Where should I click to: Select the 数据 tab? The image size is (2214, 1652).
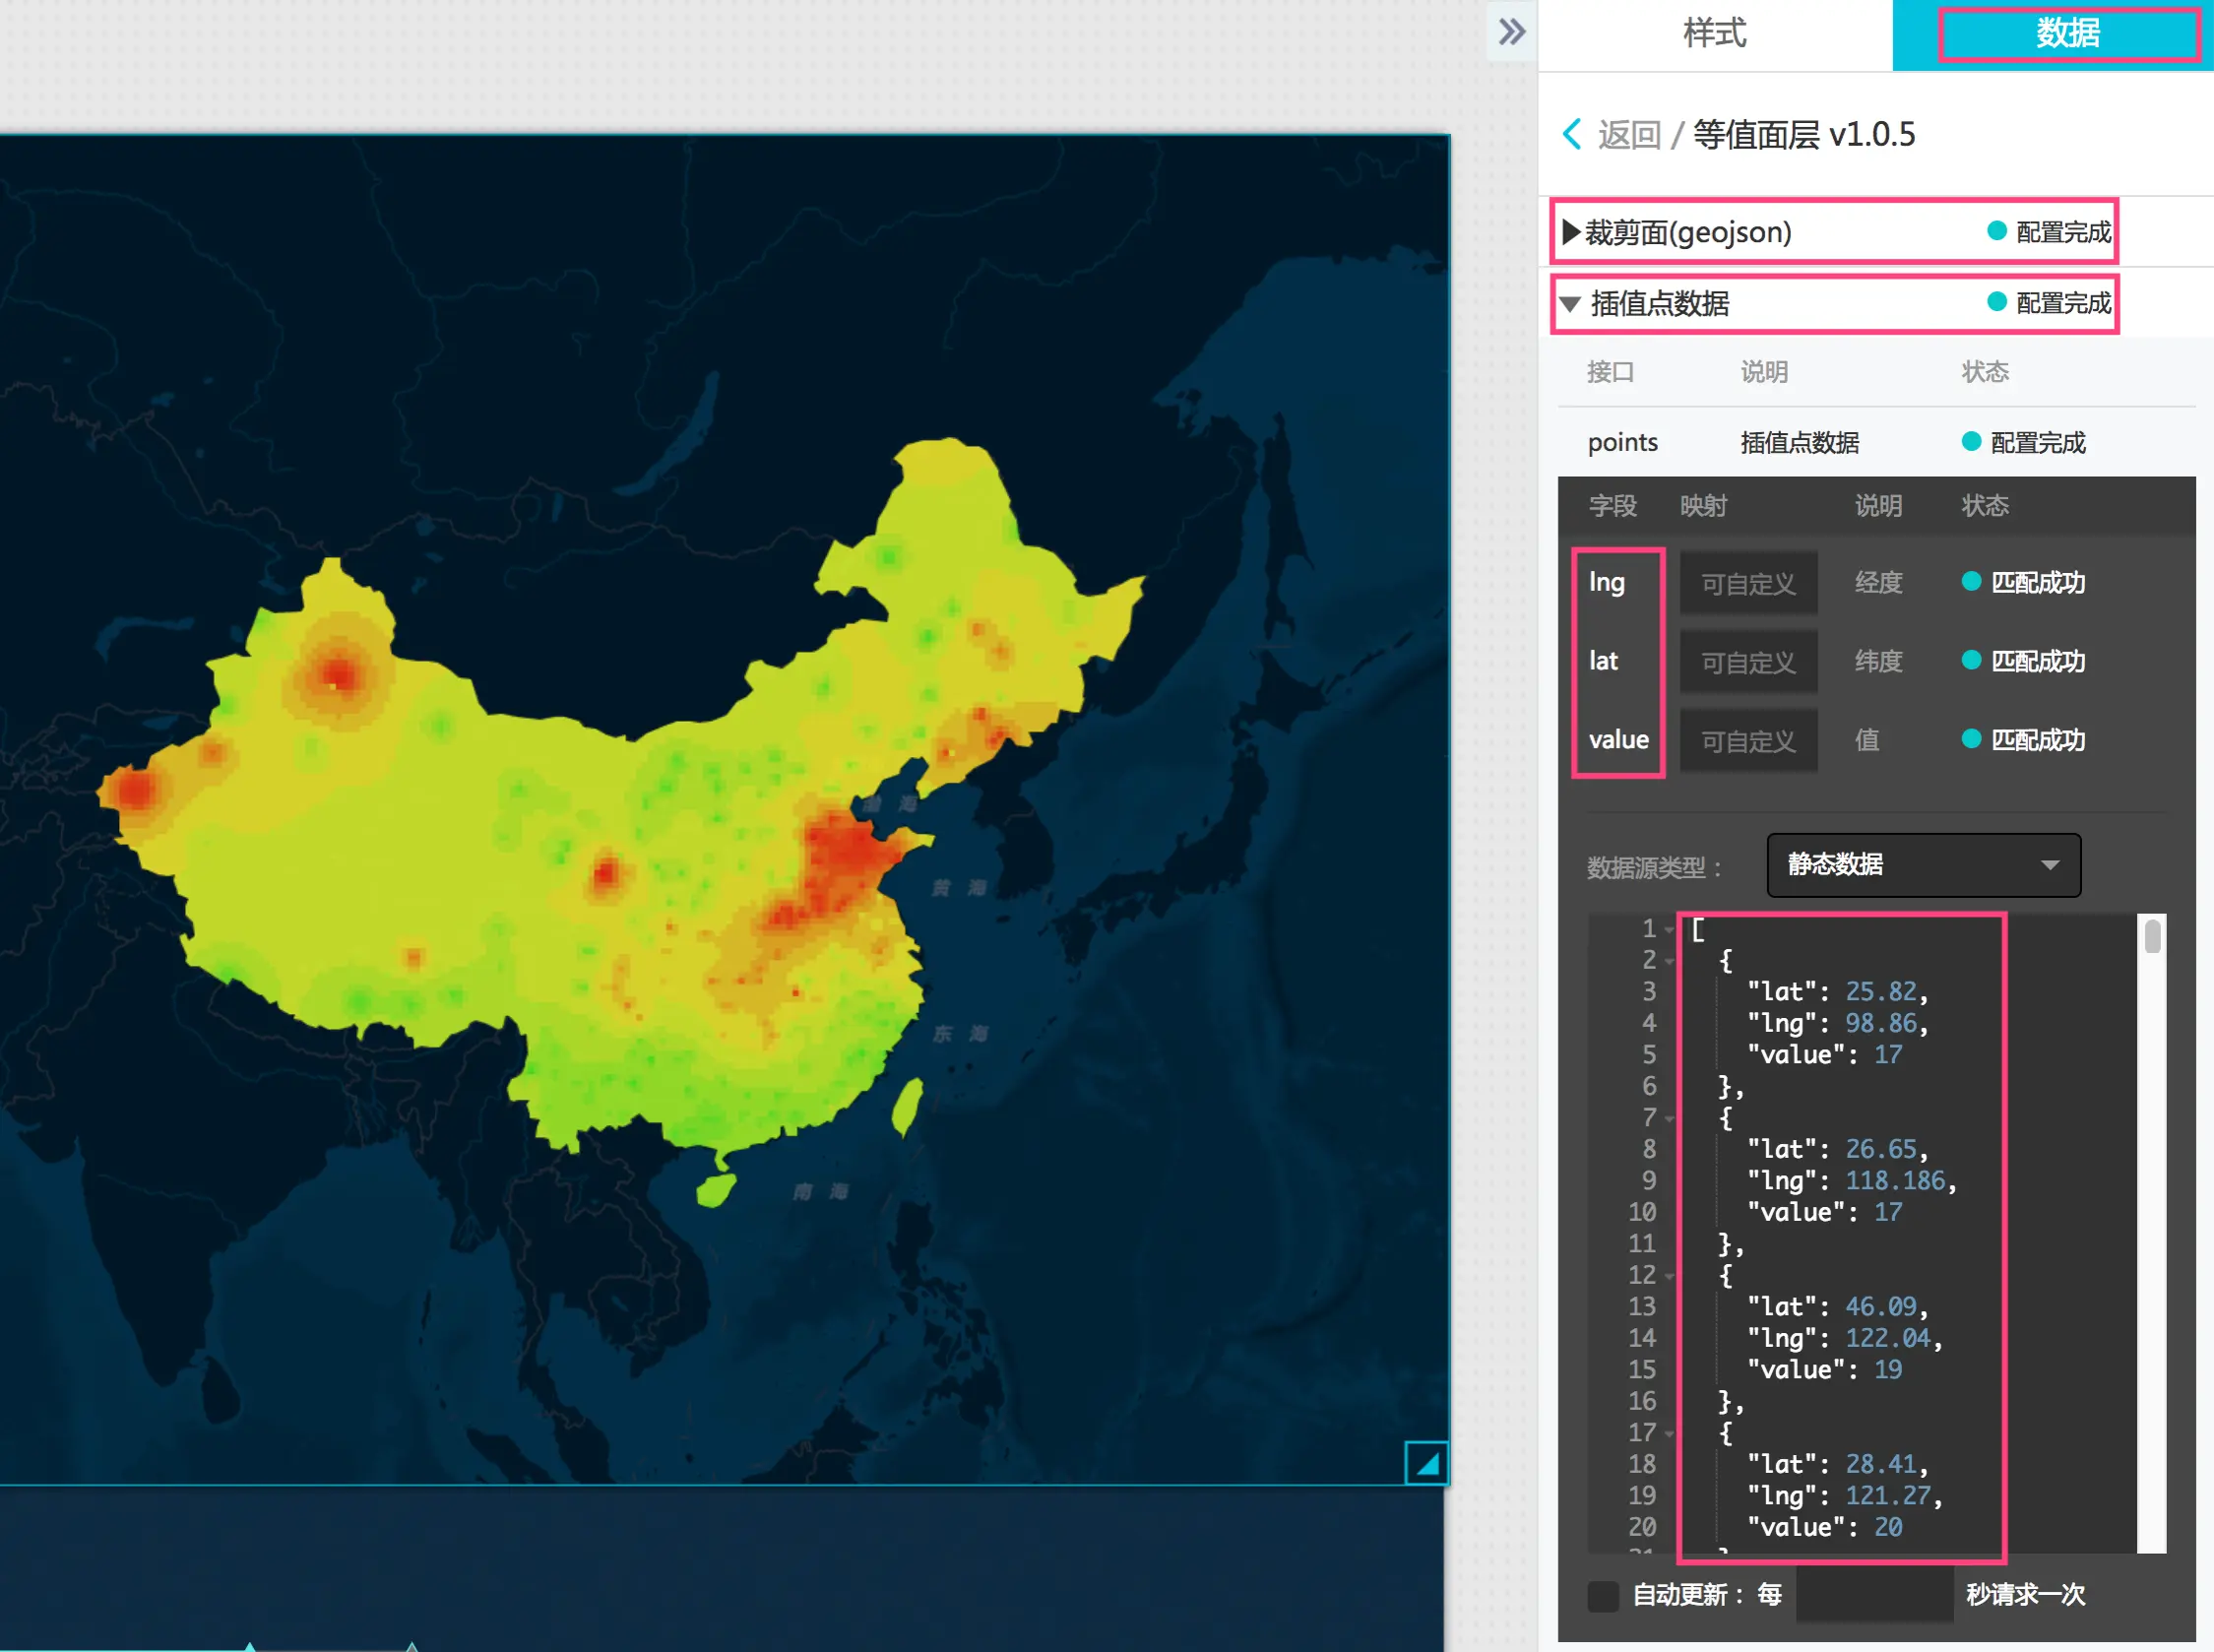tap(2067, 34)
